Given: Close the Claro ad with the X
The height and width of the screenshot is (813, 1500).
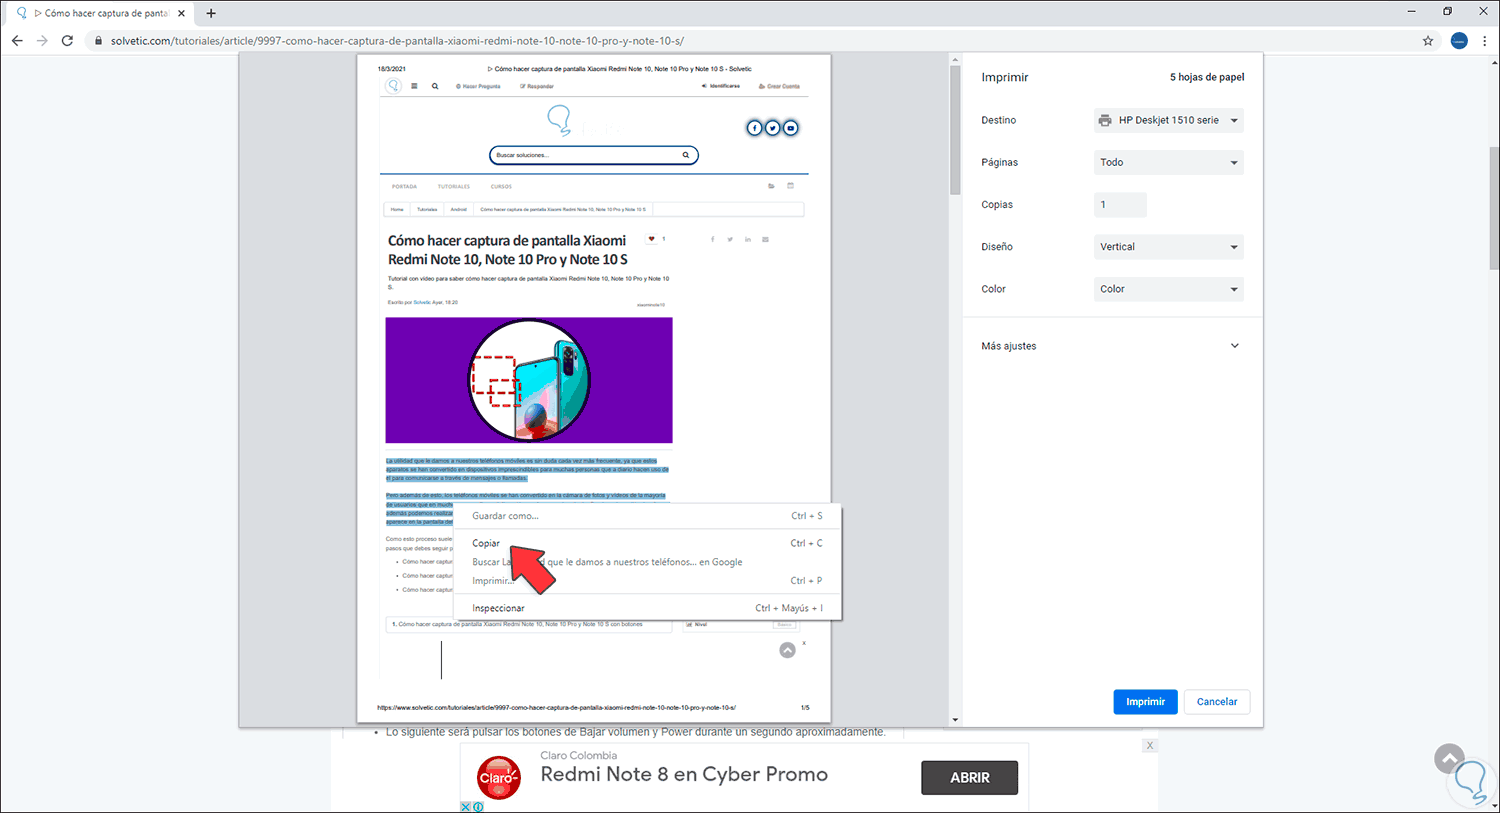Looking at the screenshot, I should [x=1150, y=746].
